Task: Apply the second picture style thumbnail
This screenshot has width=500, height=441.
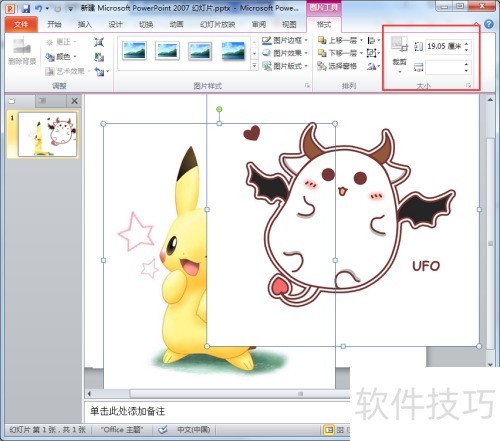Action: (x=167, y=51)
